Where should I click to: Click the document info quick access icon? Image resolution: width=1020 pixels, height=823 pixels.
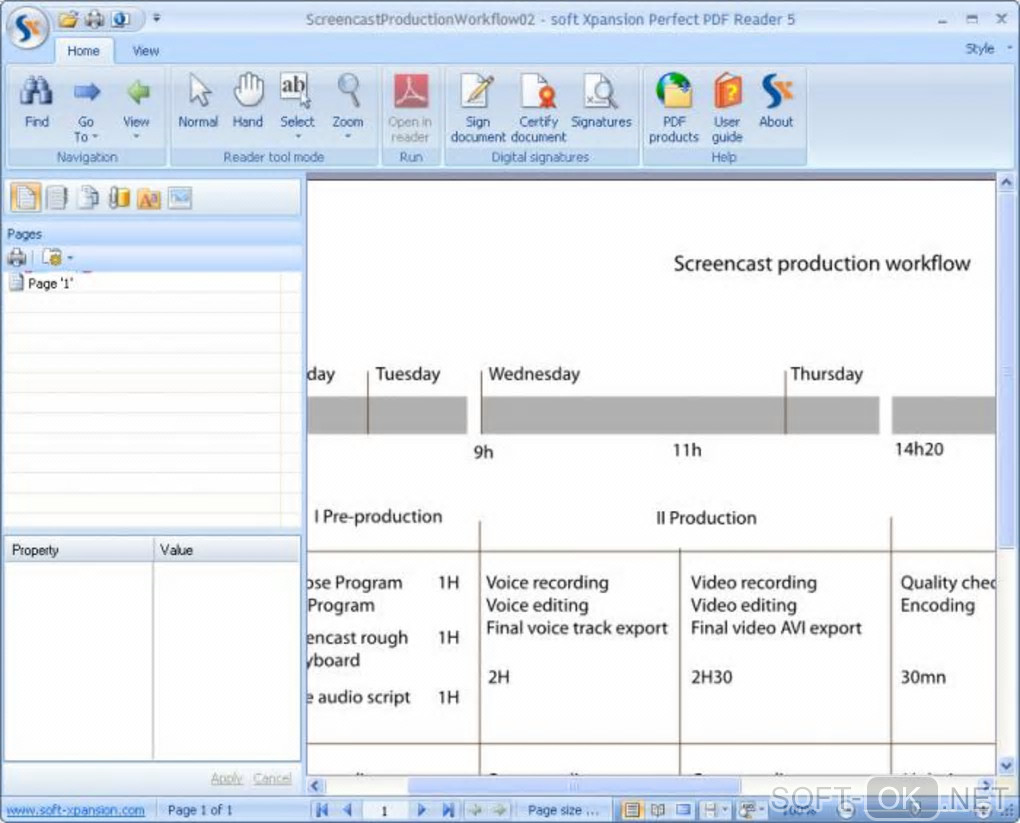pos(120,20)
